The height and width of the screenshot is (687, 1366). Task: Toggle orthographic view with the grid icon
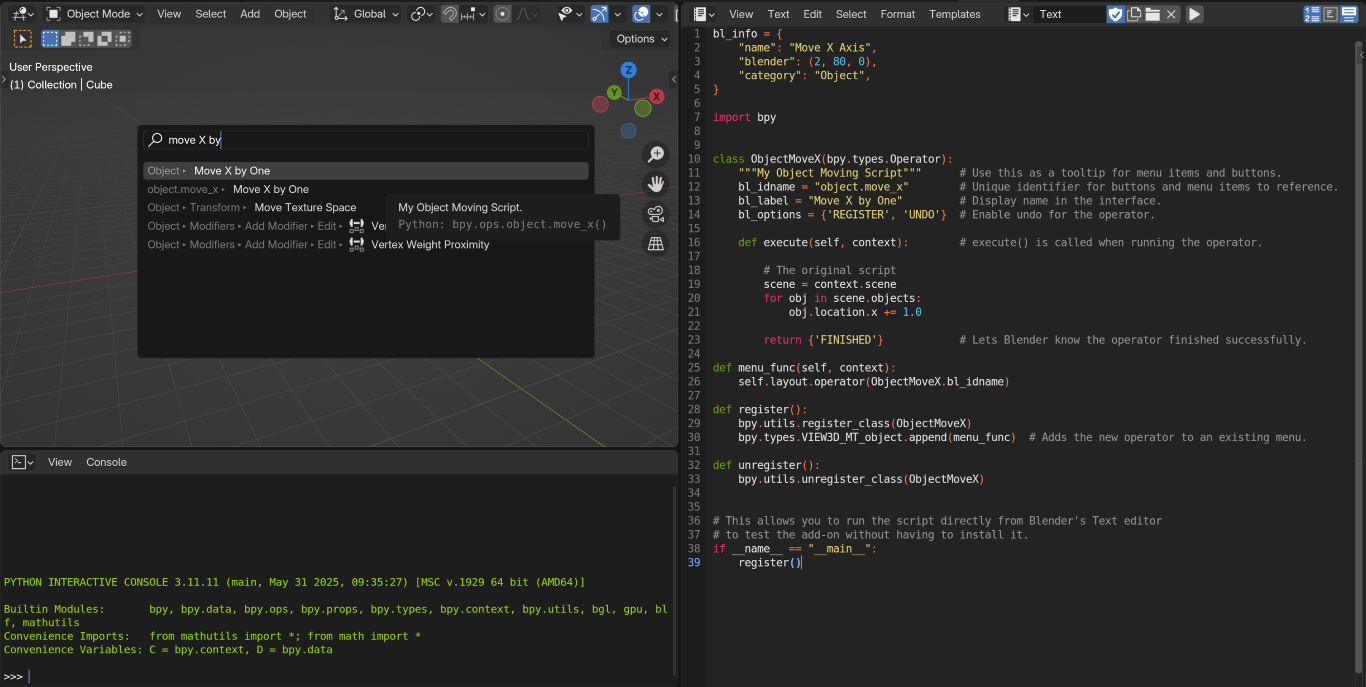click(655, 243)
